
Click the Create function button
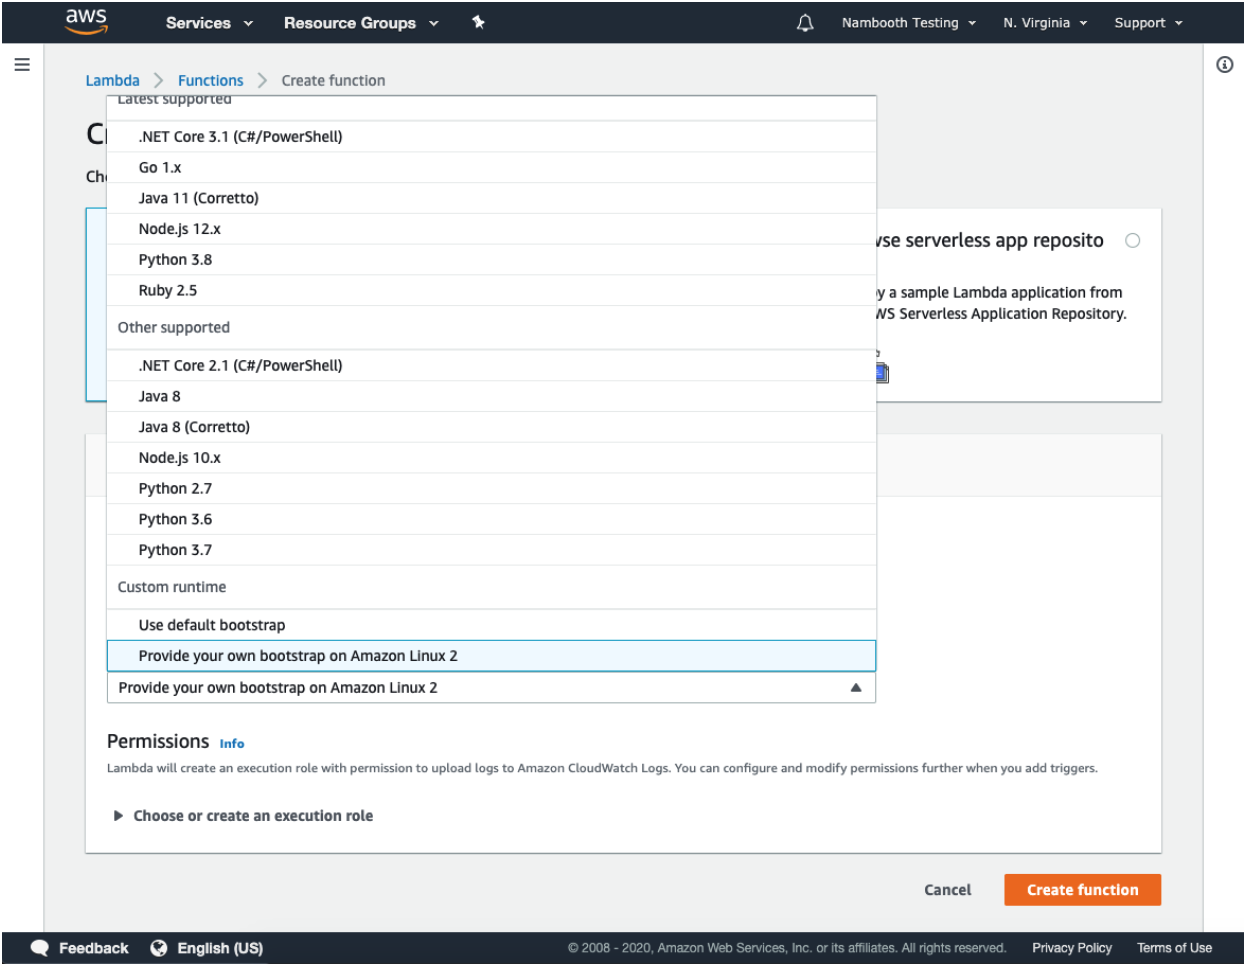point(1082,889)
